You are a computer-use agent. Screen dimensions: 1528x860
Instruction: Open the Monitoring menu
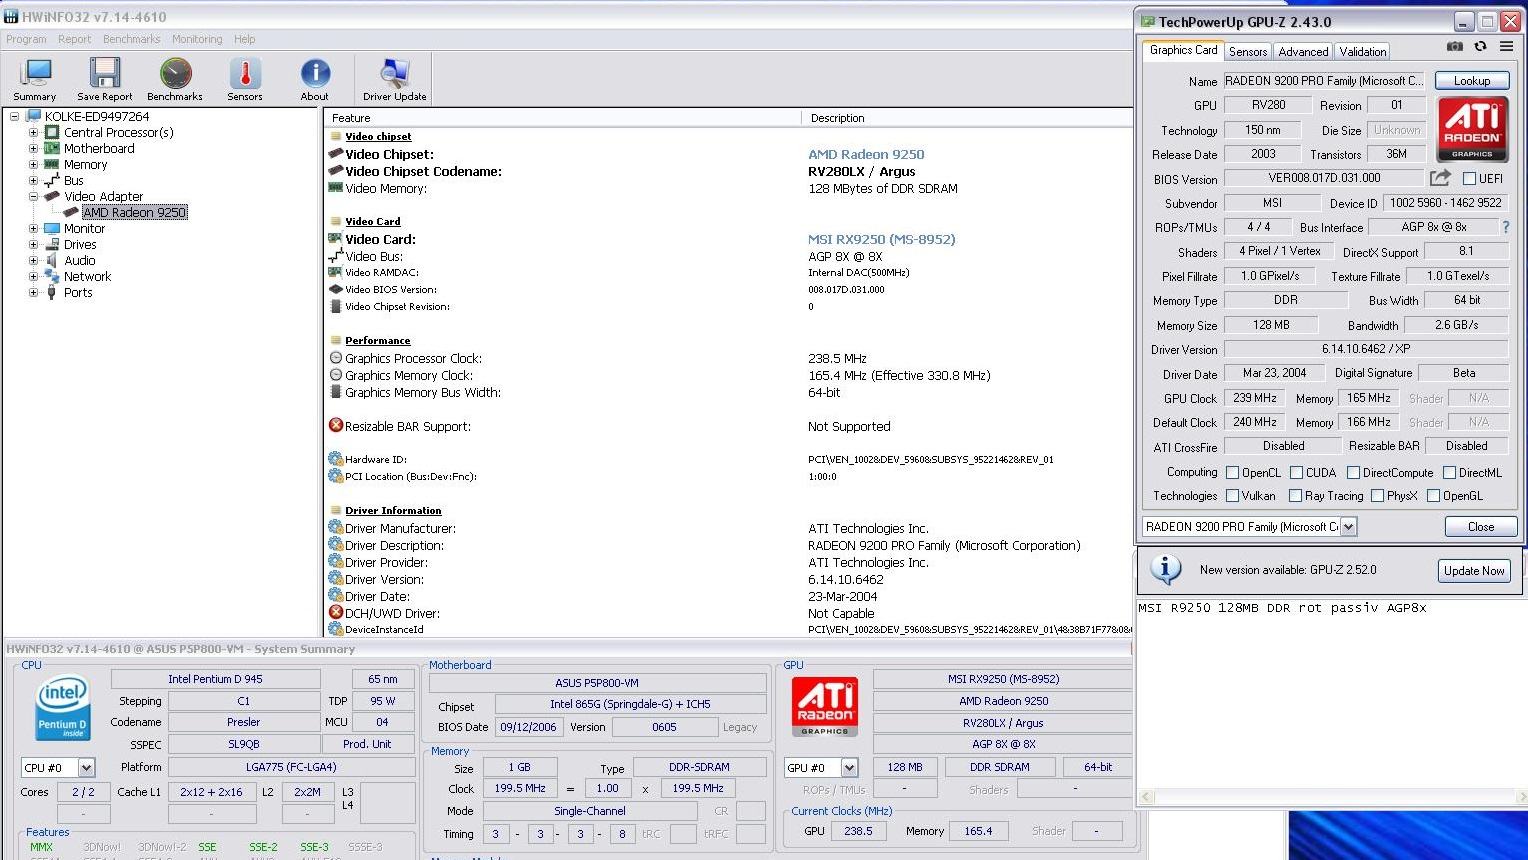(x=197, y=39)
